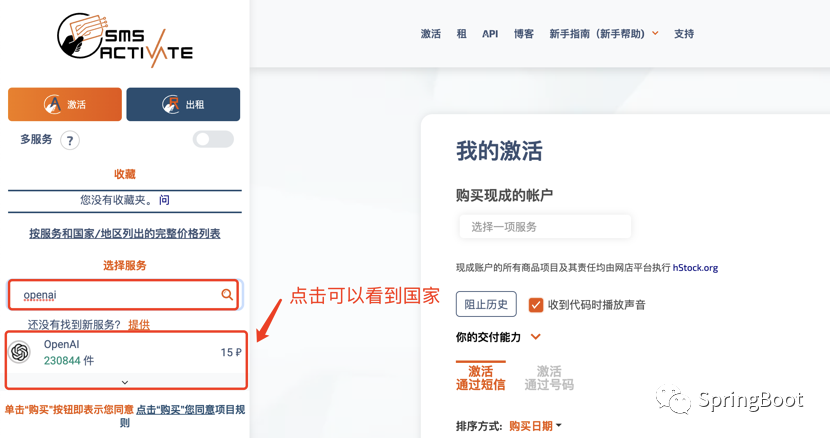830x438 pixels.
Task: Expand the 你的交付能力 chevron
Action: (x=536, y=337)
